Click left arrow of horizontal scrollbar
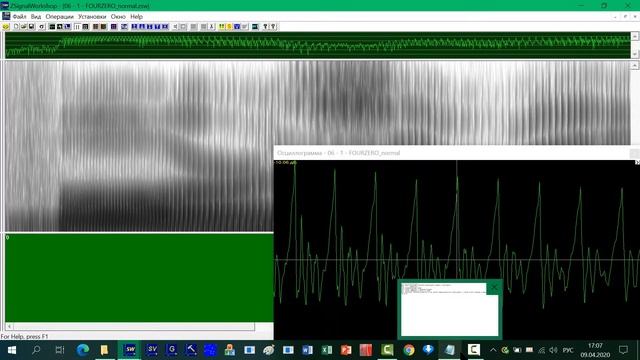Screen dimensions: 640x360 point(9,327)
